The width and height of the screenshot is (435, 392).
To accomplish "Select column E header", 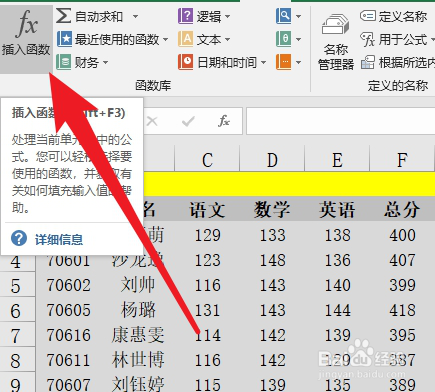I will 337,160.
